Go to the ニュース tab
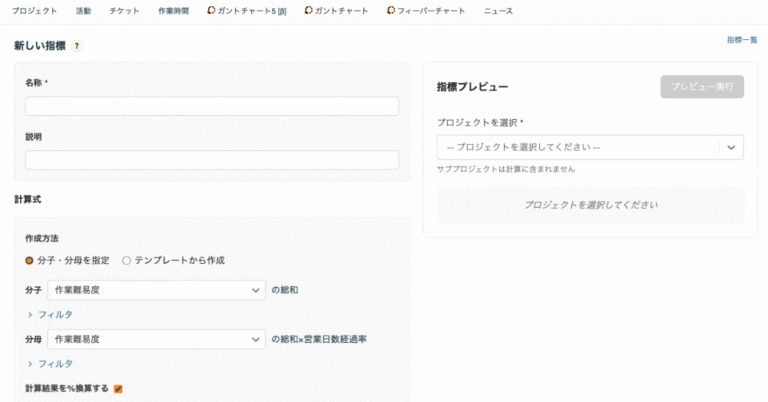 498,11
